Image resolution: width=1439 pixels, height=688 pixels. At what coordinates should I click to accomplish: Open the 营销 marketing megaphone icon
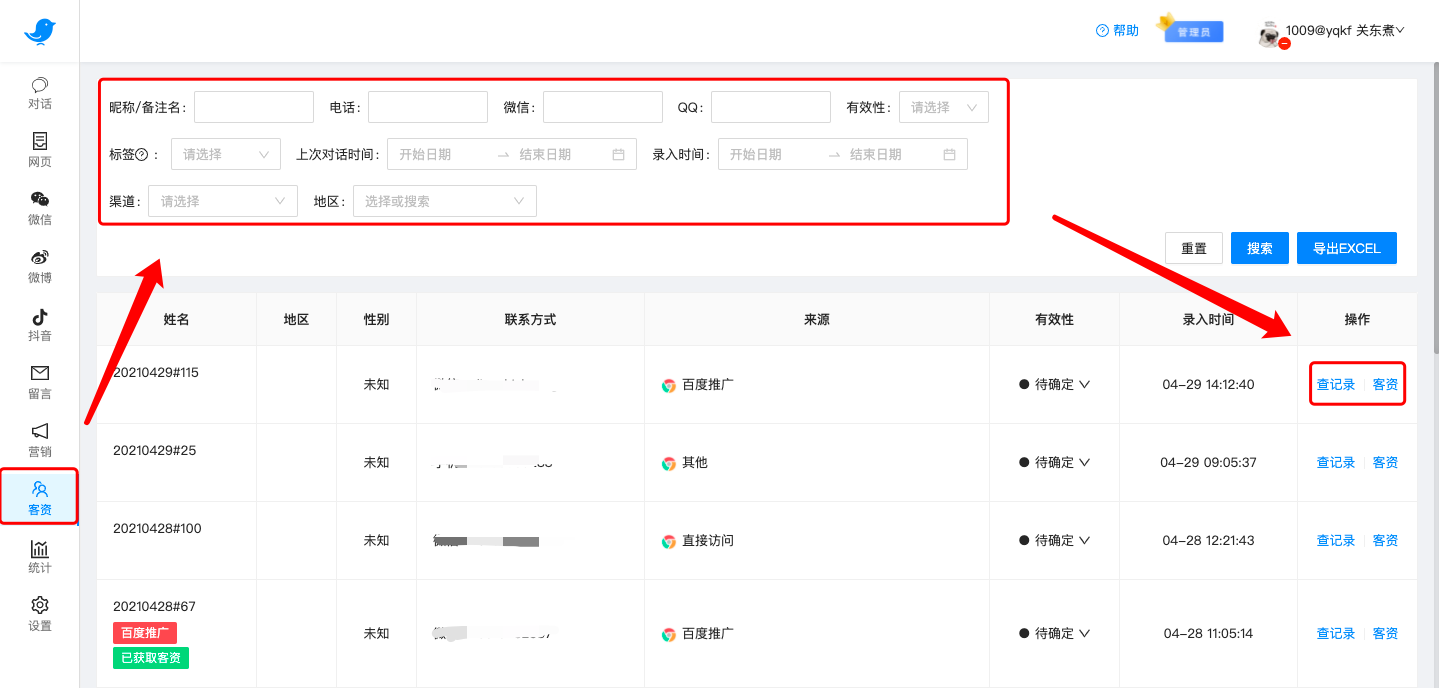40,440
